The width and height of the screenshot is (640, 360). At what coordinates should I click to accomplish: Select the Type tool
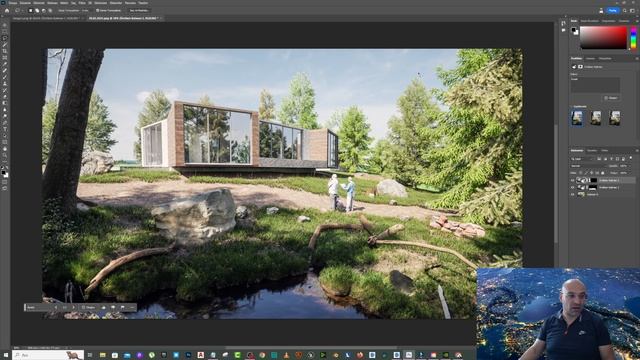(x=5, y=129)
